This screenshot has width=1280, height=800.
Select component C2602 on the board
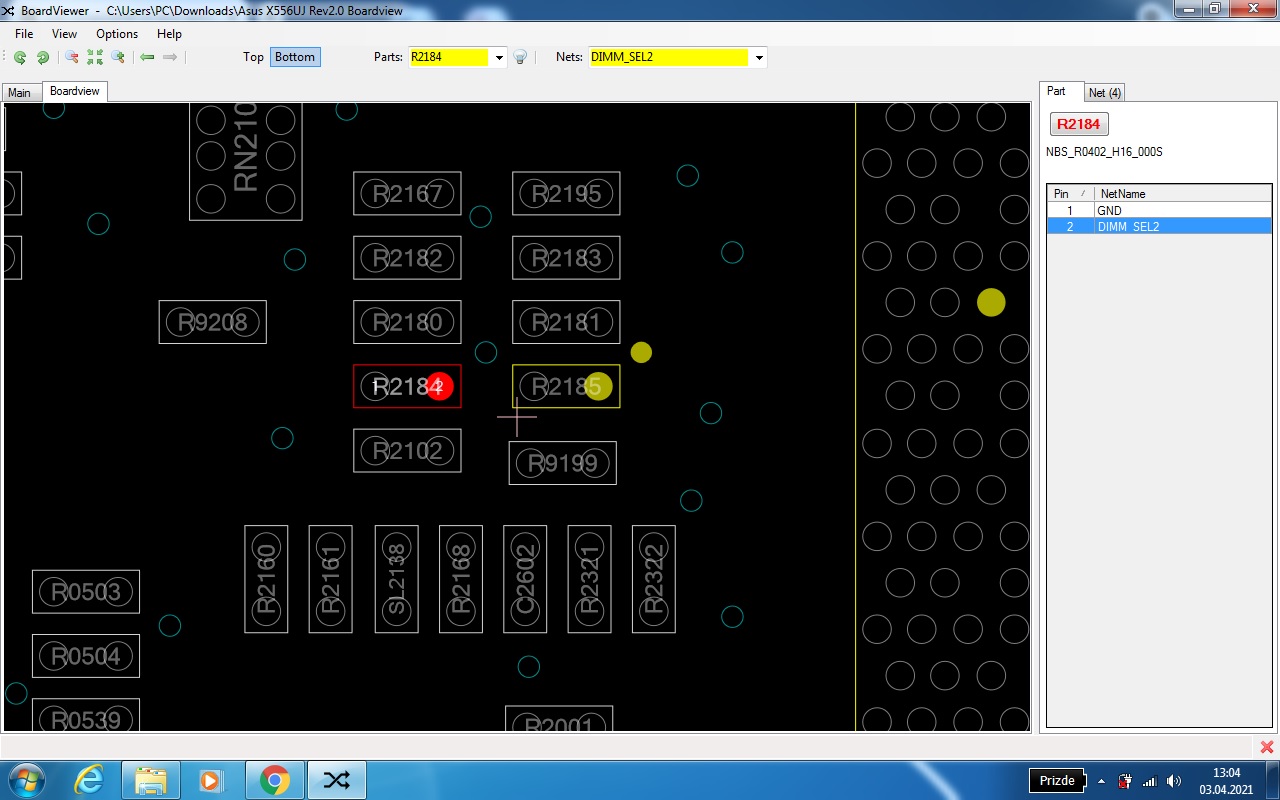coord(525,579)
